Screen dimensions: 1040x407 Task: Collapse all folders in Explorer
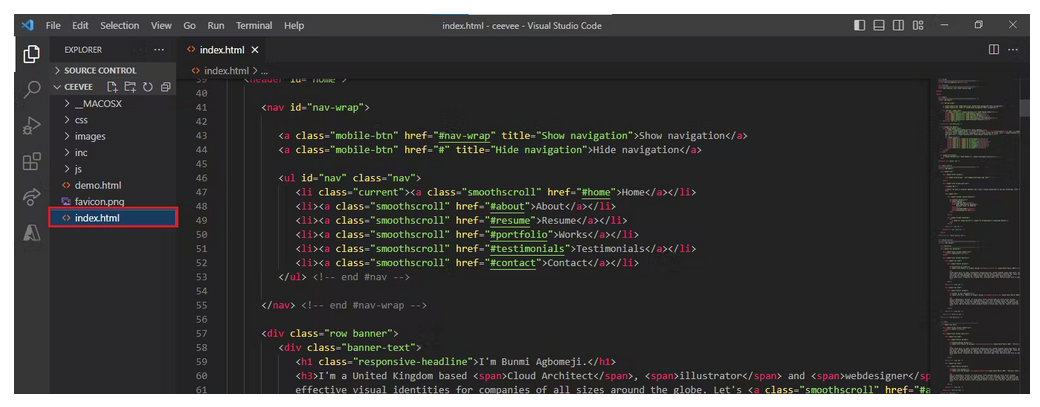pos(164,87)
